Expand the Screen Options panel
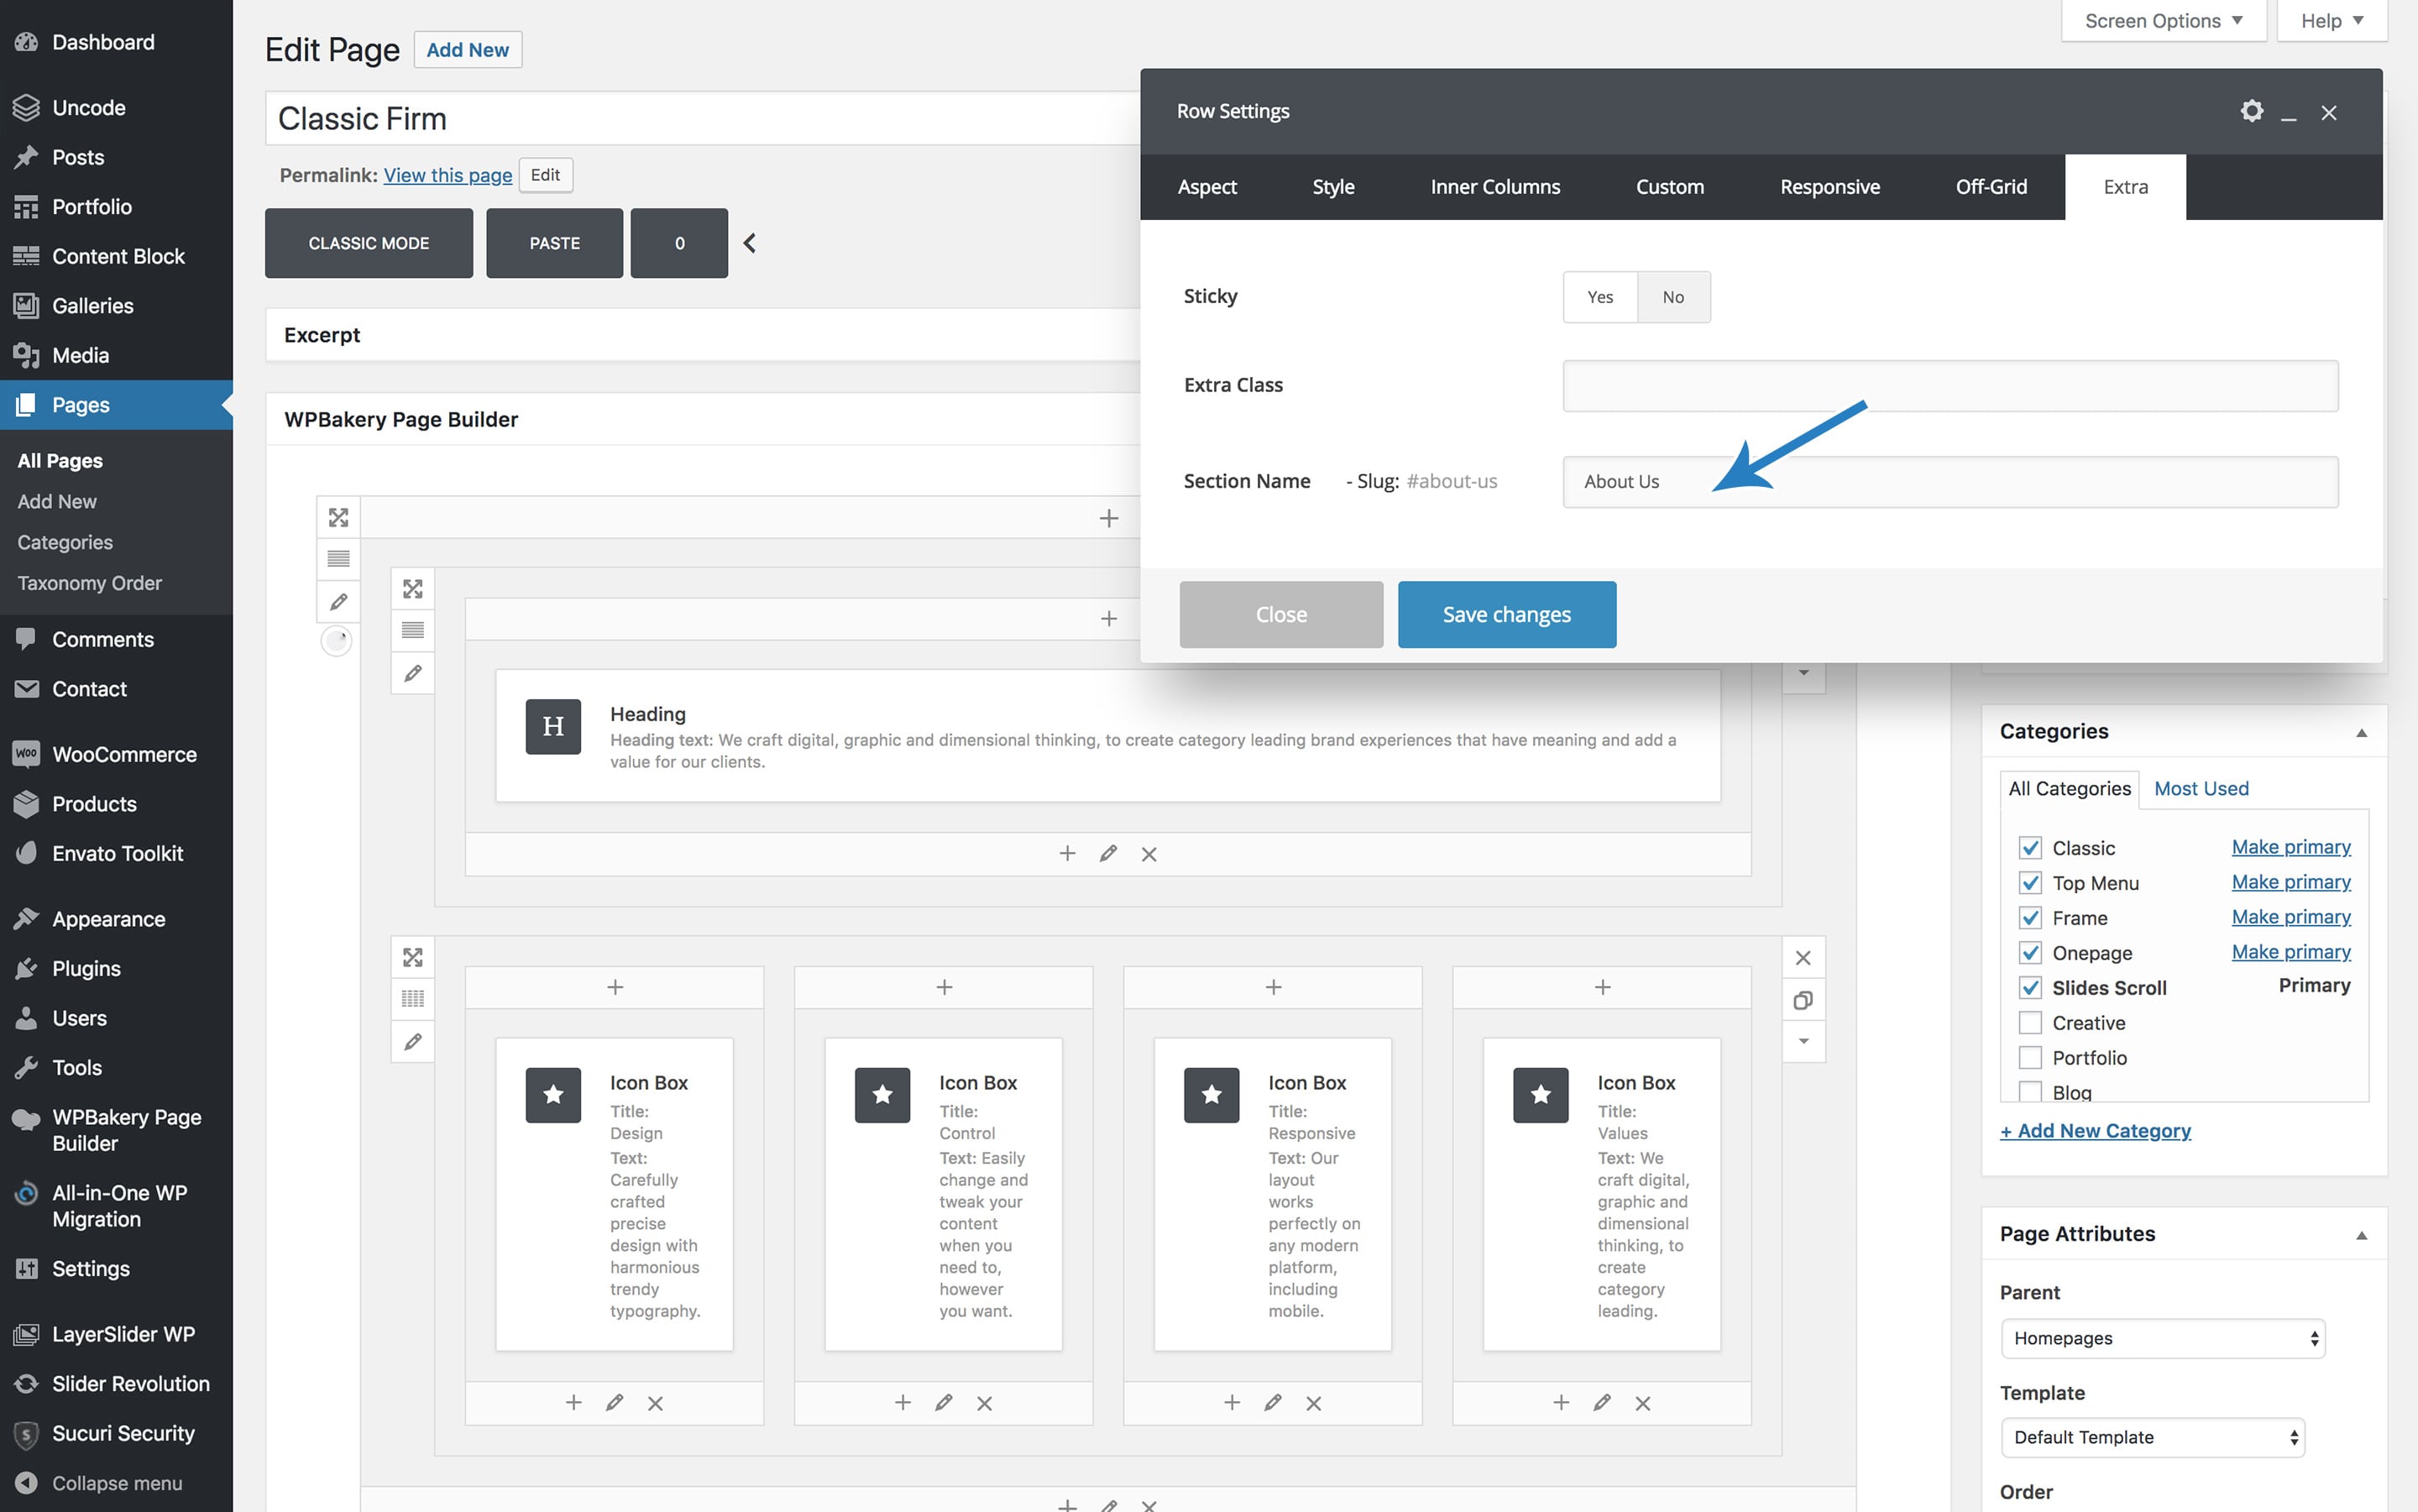The width and height of the screenshot is (2418, 1512). pos(2163,21)
